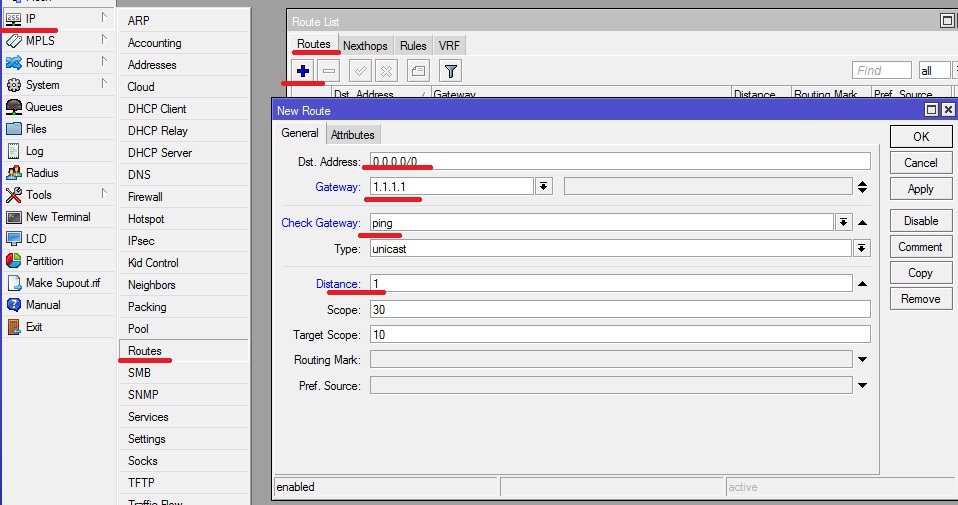Click the blue plus add route icon
Image resolution: width=958 pixels, height=505 pixels.
[x=304, y=71]
